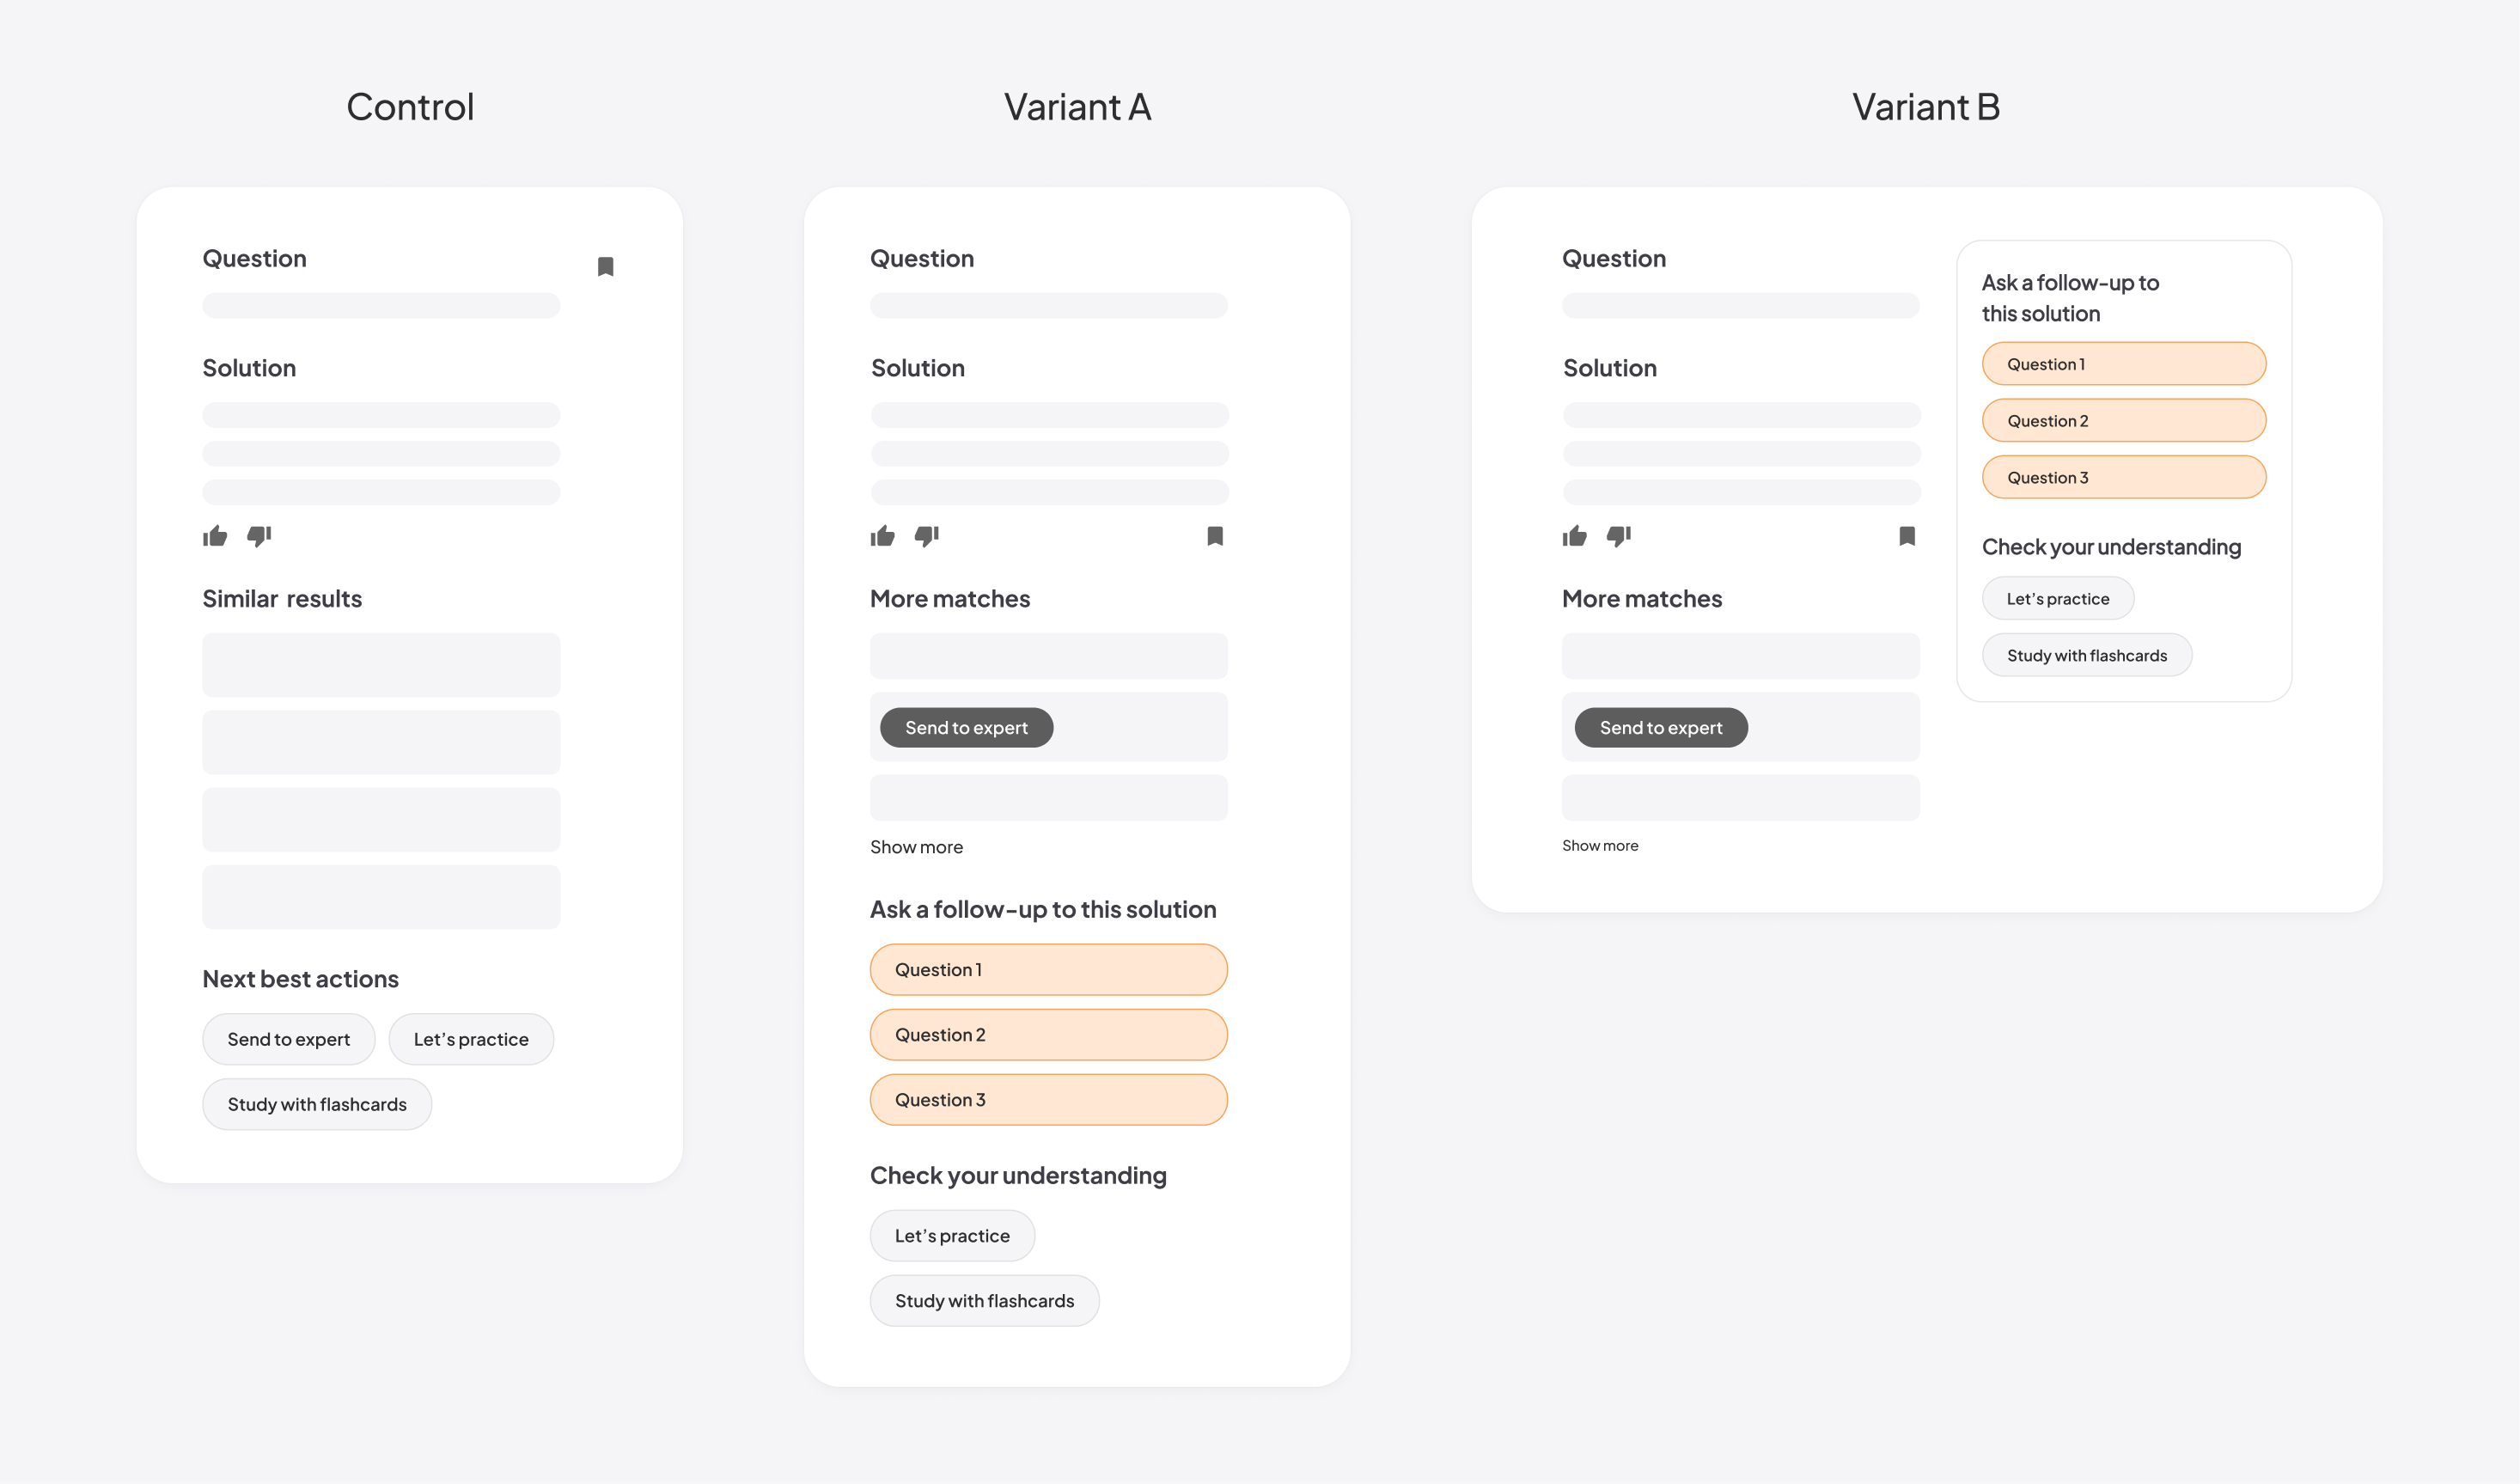Click the thumbs up icon in Variant A
This screenshot has width=2520, height=1484.
[883, 535]
